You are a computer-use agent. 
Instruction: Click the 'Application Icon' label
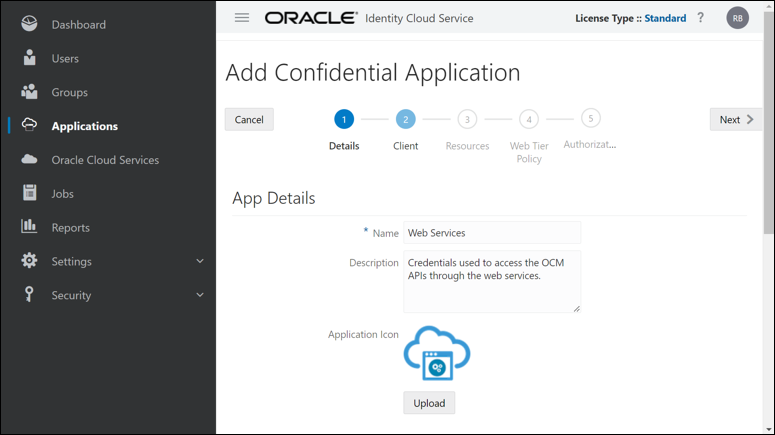click(x=363, y=335)
